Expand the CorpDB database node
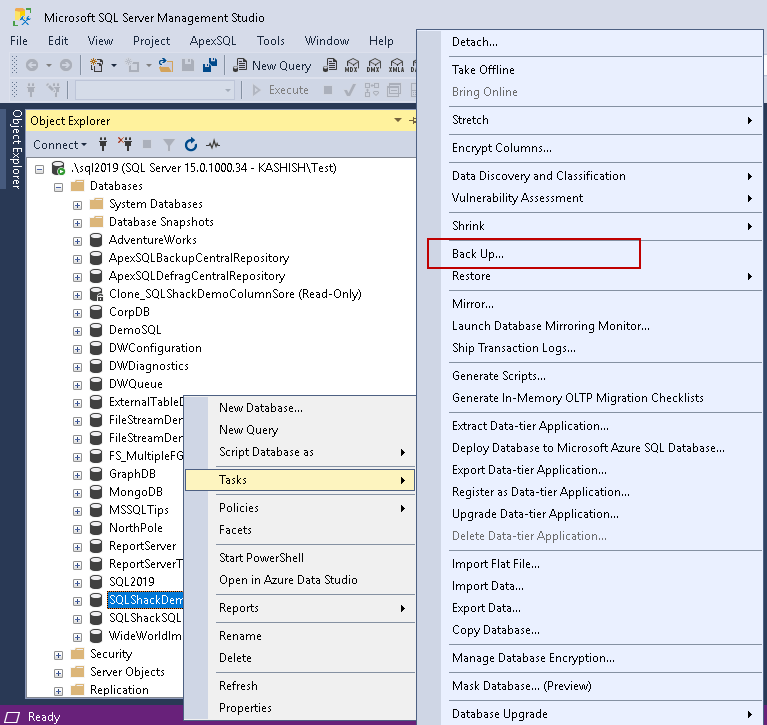 tap(77, 313)
